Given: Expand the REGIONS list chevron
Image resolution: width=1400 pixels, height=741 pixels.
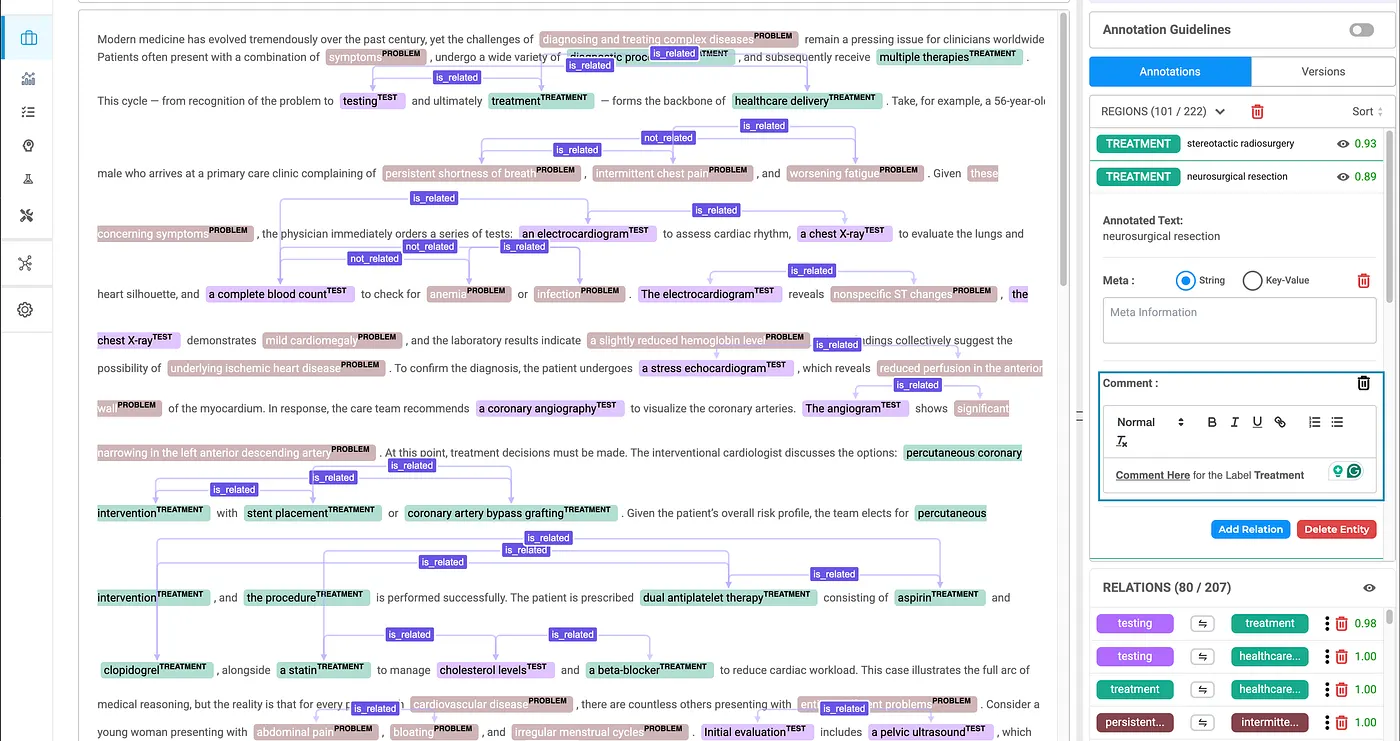Looking at the screenshot, I should pos(1220,112).
